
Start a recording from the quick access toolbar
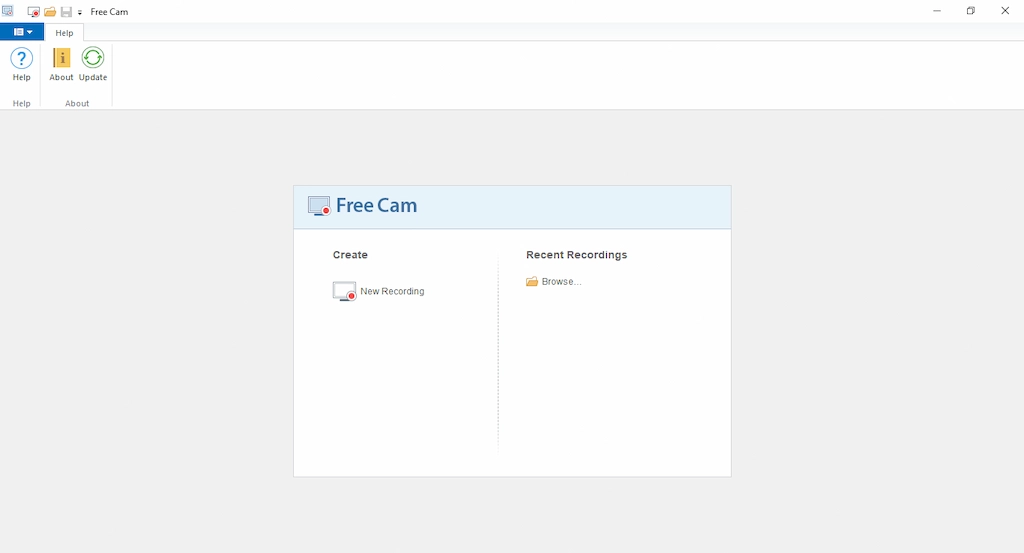[33, 12]
